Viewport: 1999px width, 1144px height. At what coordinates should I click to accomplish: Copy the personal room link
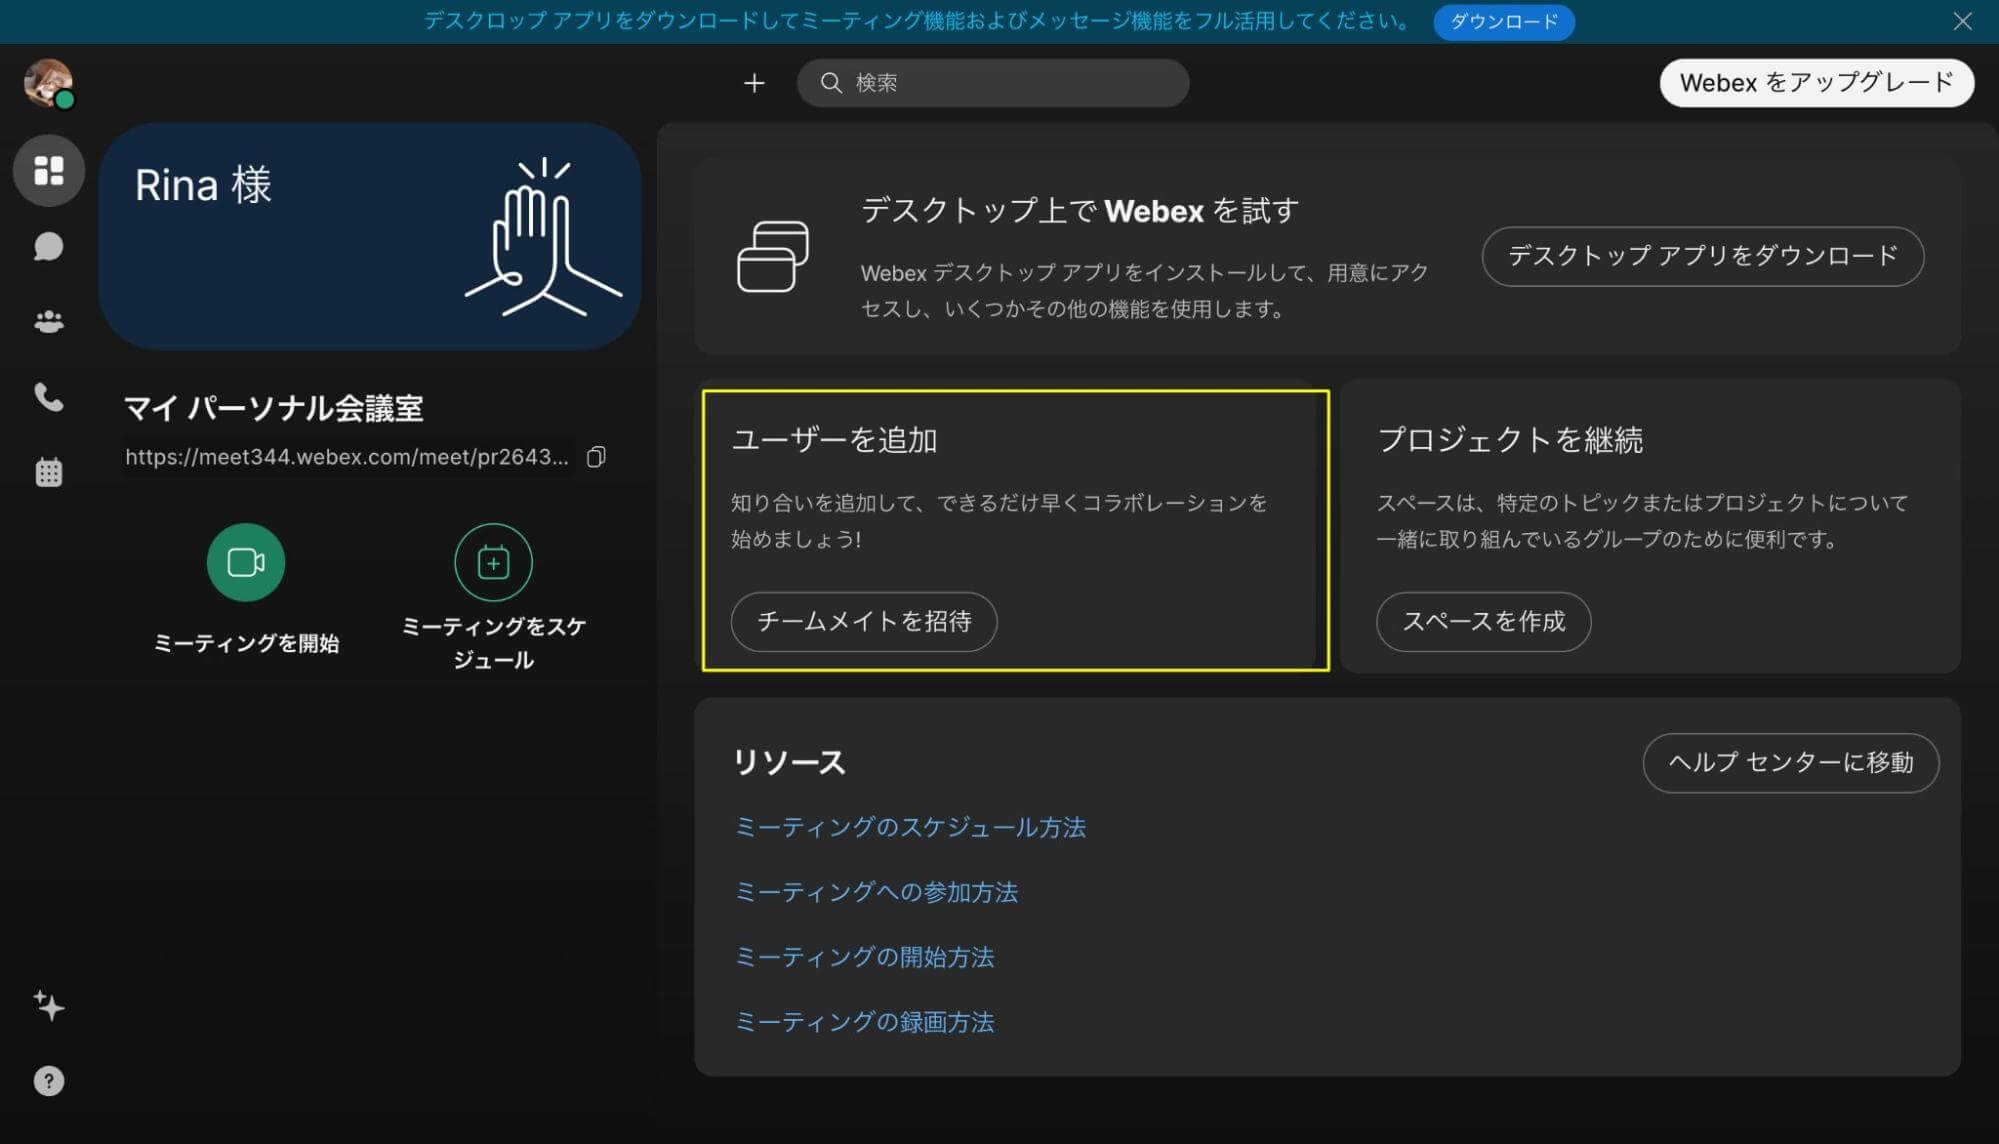596,457
